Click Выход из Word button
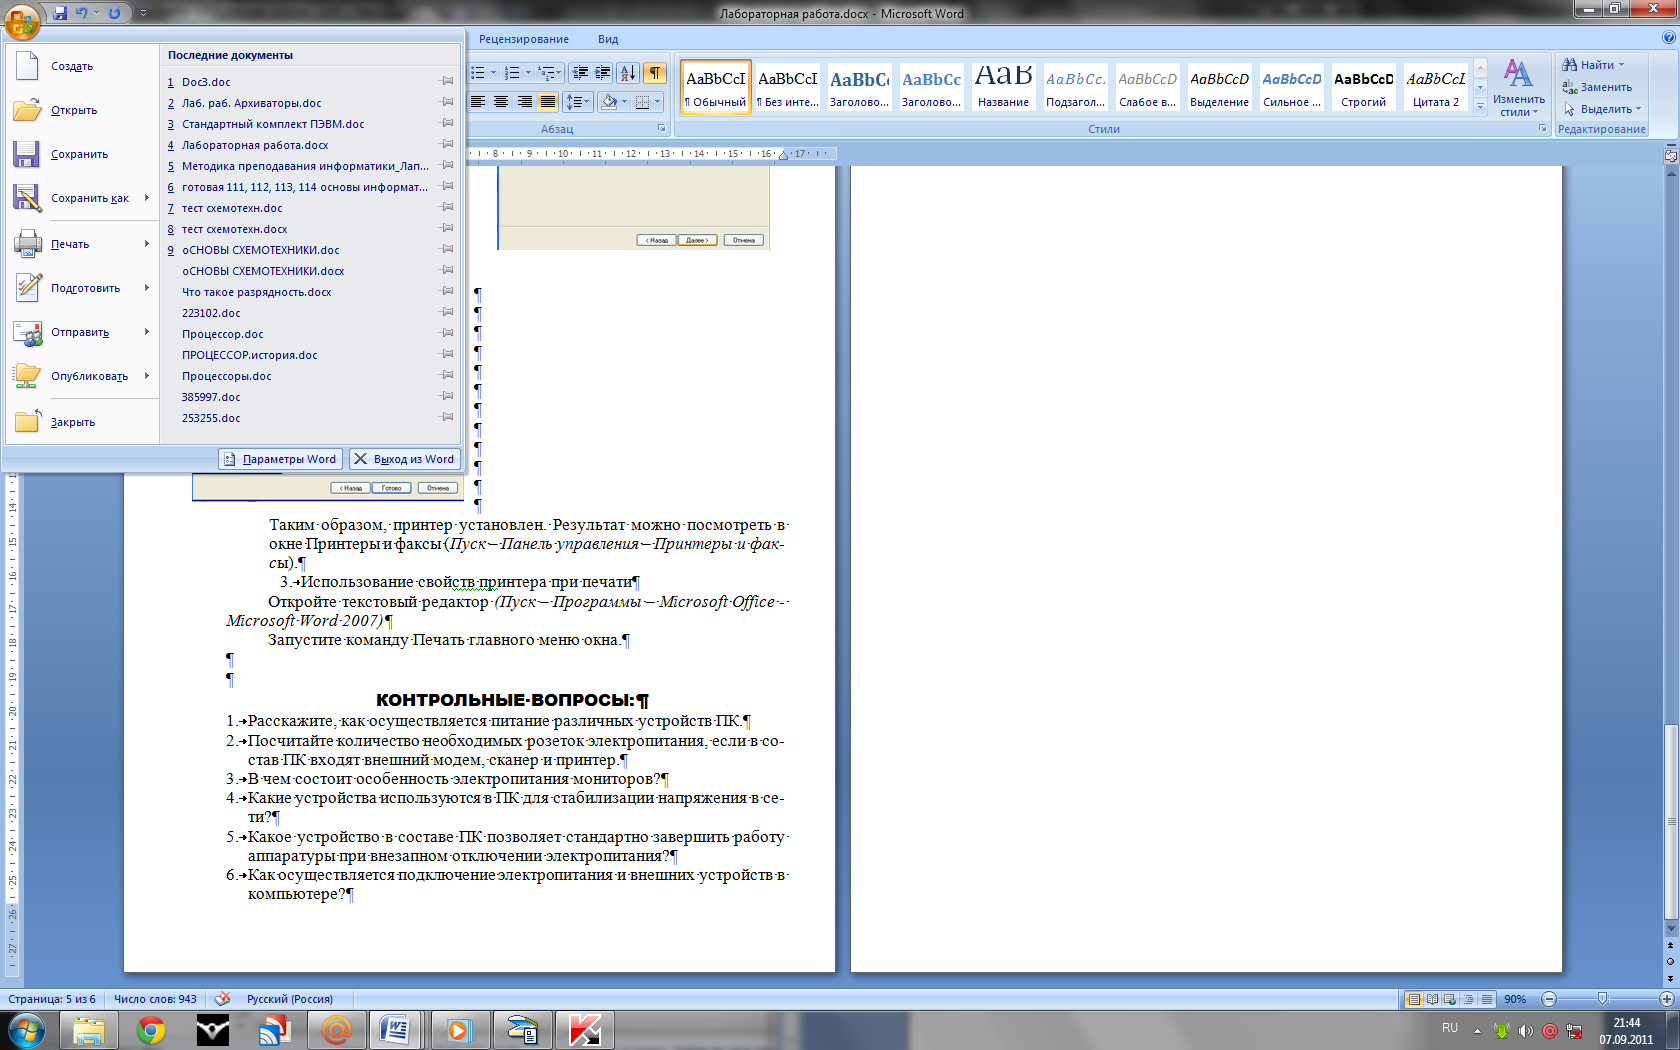This screenshot has height=1050, width=1680. (404, 459)
